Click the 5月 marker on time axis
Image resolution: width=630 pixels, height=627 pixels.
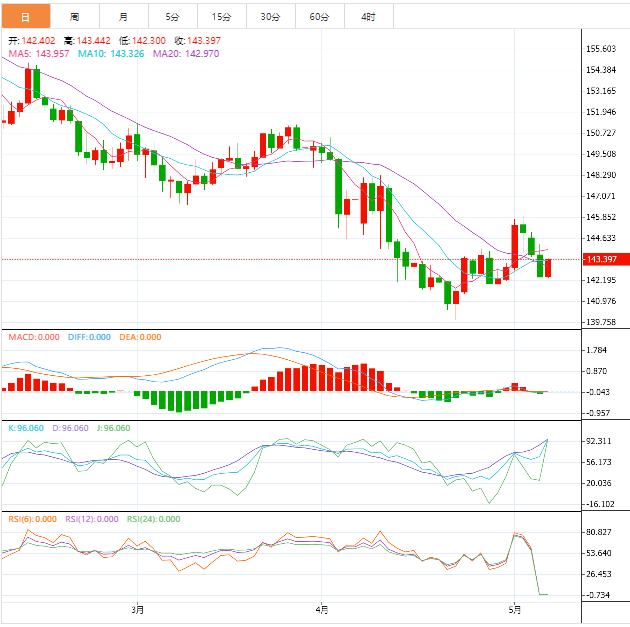[513, 608]
